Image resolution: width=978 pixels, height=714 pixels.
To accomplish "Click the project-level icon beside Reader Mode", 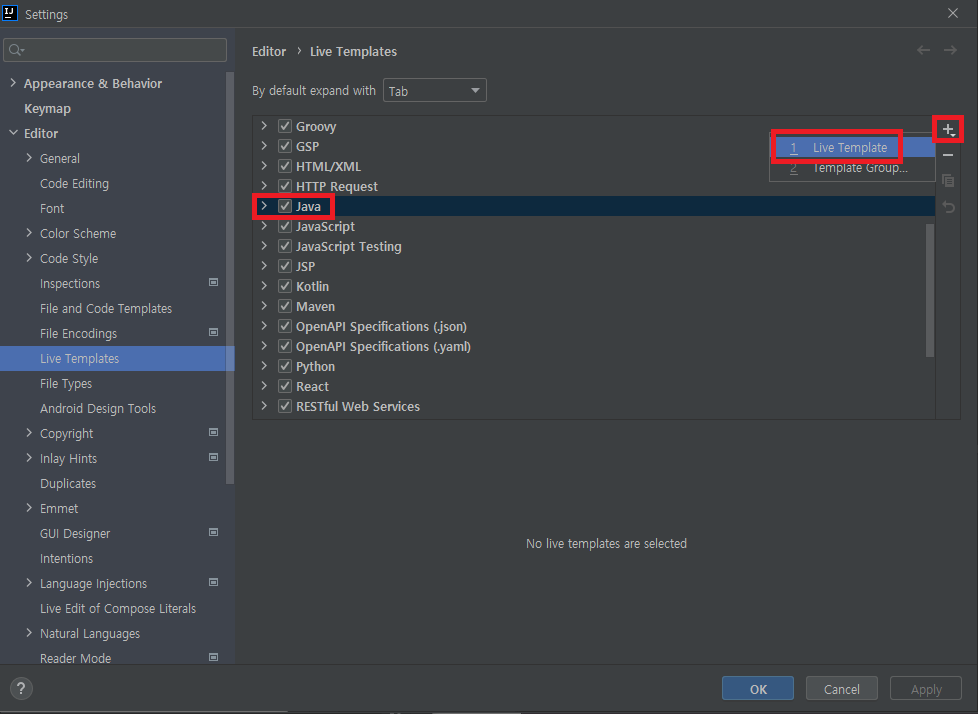I will [213, 657].
